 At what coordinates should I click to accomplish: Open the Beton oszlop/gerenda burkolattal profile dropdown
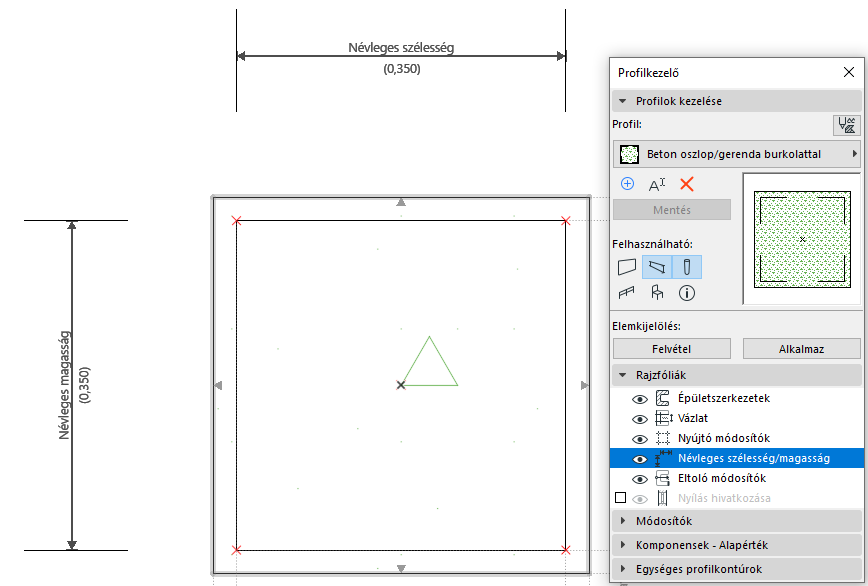[x=737, y=154]
